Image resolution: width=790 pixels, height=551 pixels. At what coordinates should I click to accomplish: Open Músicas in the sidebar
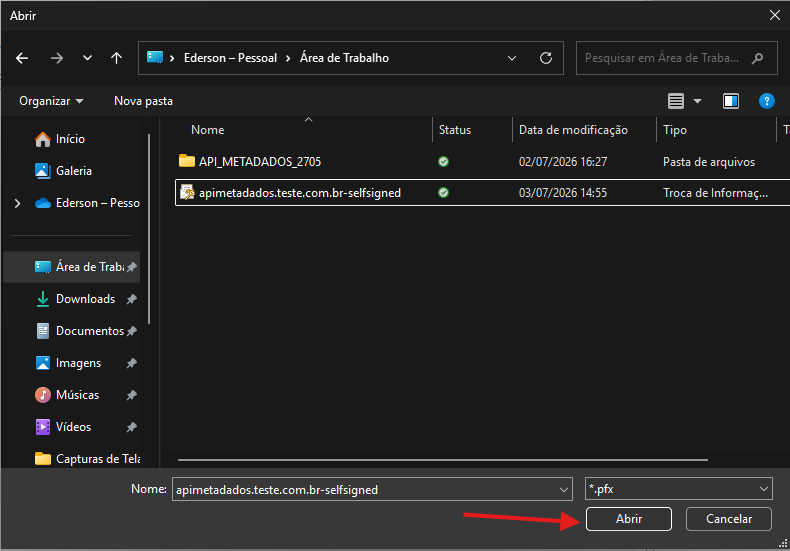coord(77,395)
